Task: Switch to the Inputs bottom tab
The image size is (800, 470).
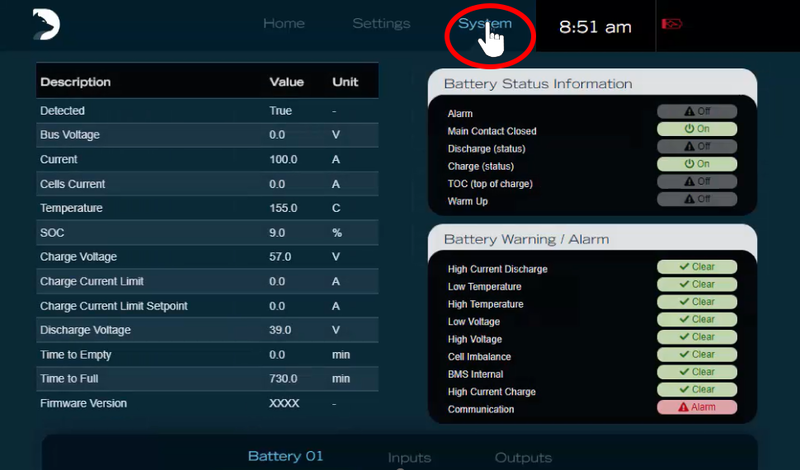Action: (409, 458)
